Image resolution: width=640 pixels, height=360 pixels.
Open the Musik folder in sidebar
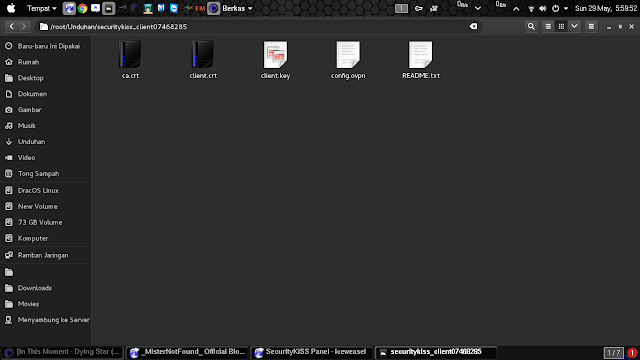coord(45,126)
